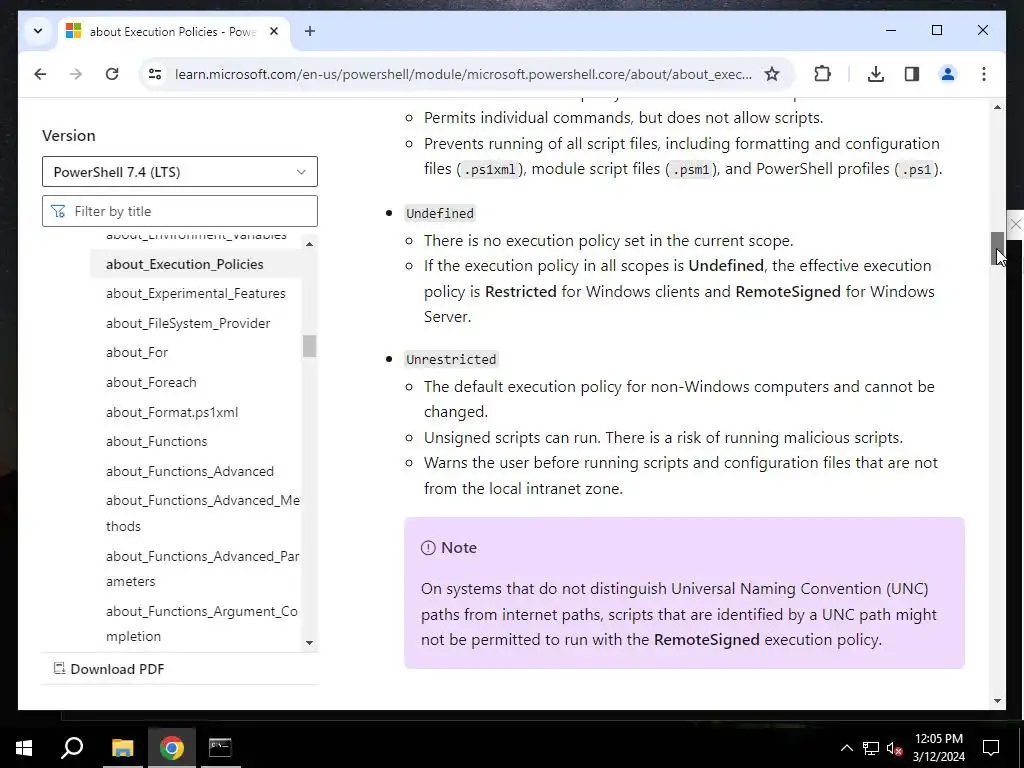
Task: Click the Note heading in the purple box
Action: [458, 547]
